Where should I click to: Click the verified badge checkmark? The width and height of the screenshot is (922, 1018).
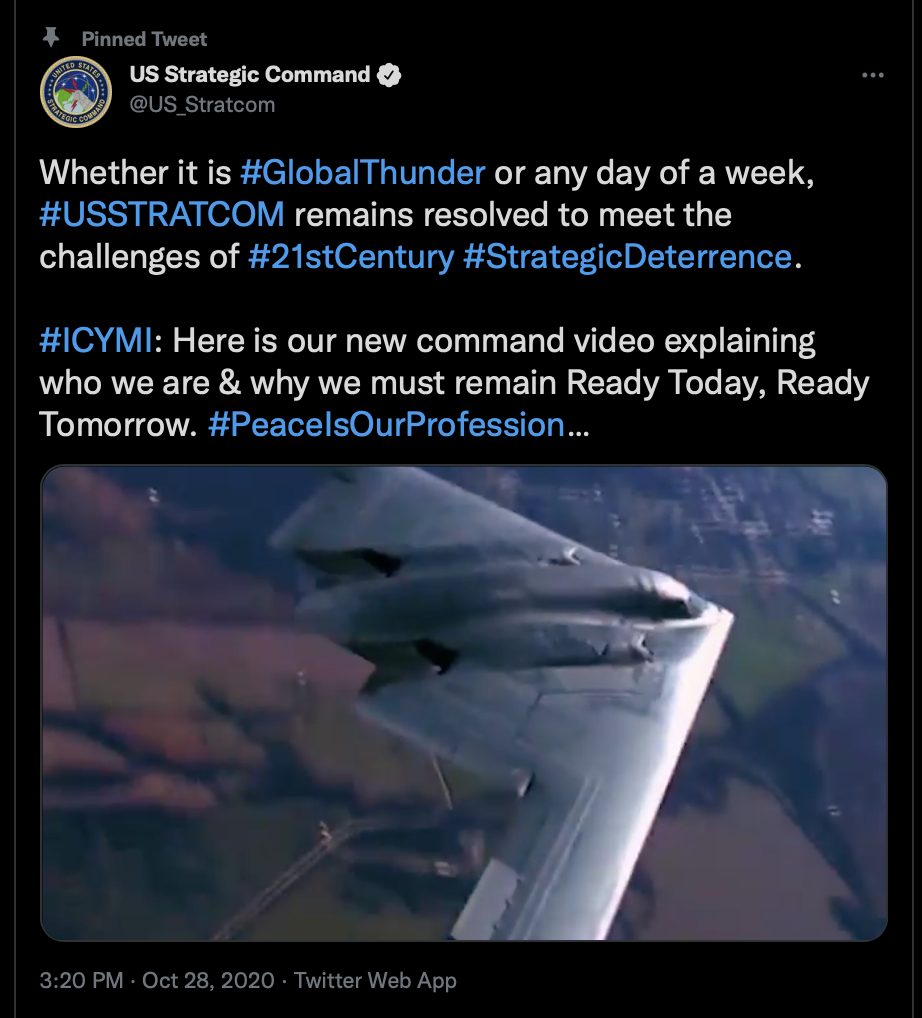click(389, 75)
